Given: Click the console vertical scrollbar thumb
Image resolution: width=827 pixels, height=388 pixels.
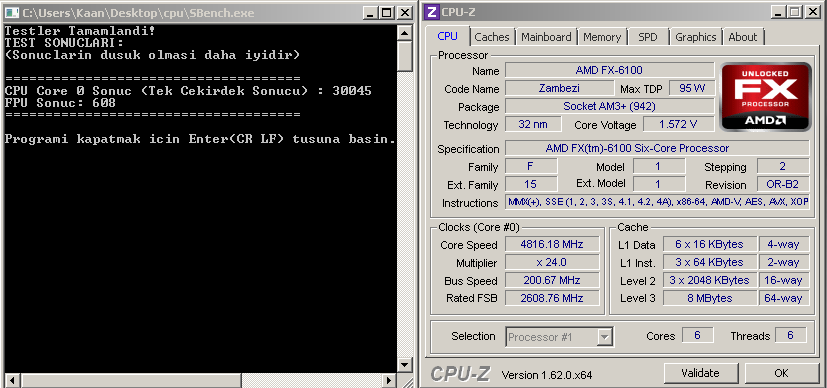Looking at the screenshot, I should [x=405, y=56].
